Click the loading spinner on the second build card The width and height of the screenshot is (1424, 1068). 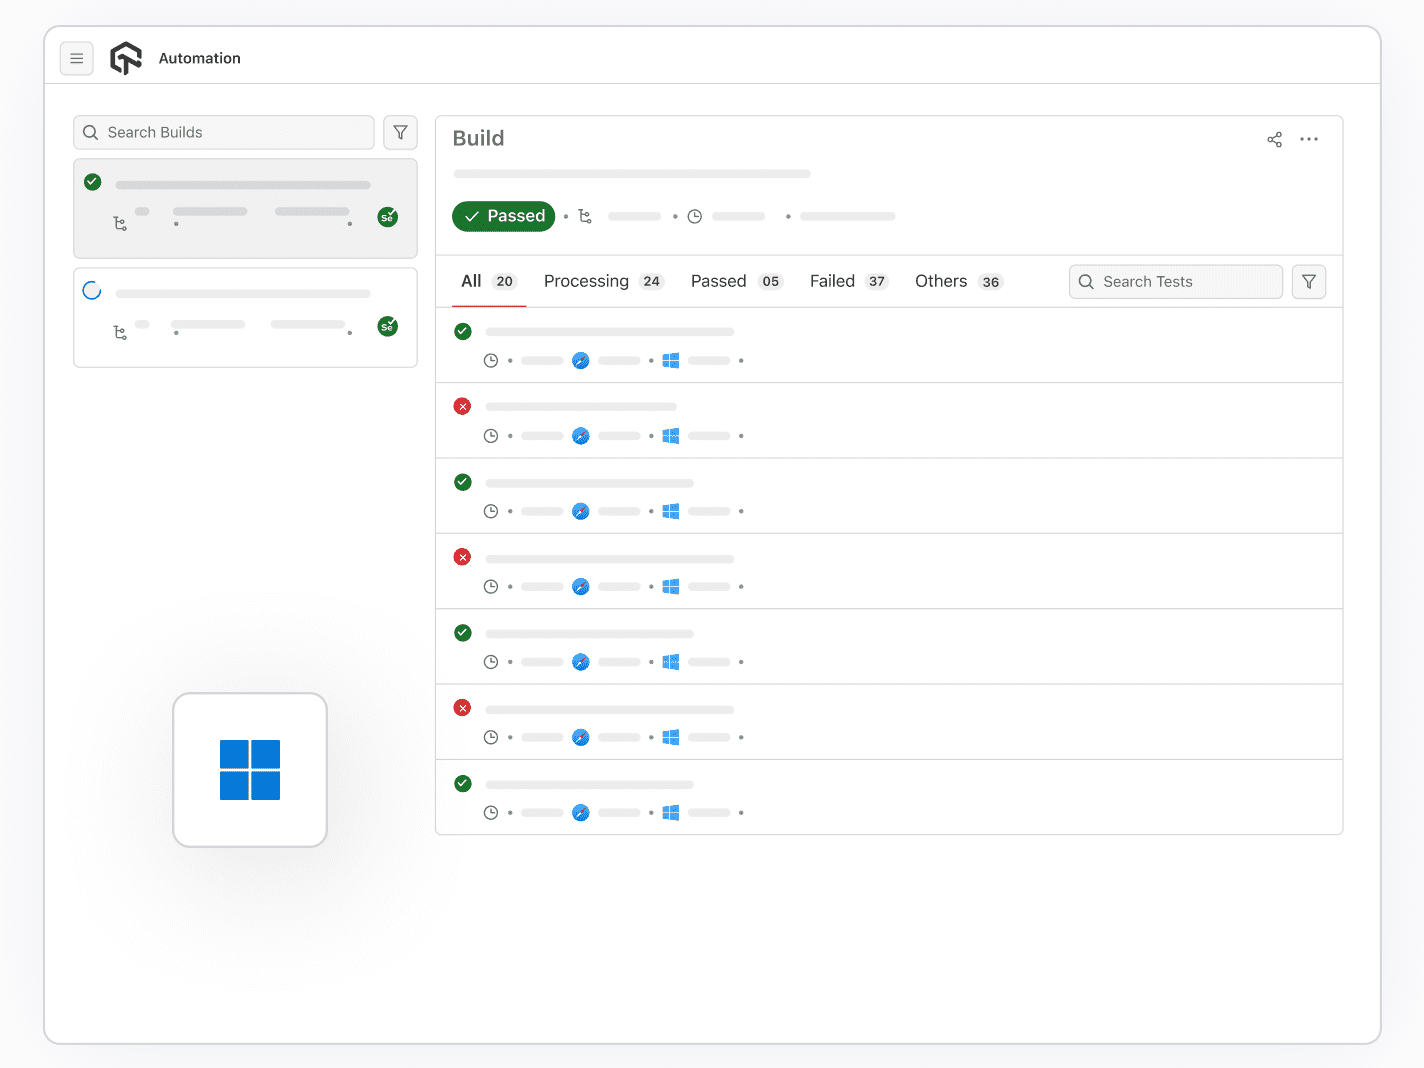pyautogui.click(x=92, y=289)
